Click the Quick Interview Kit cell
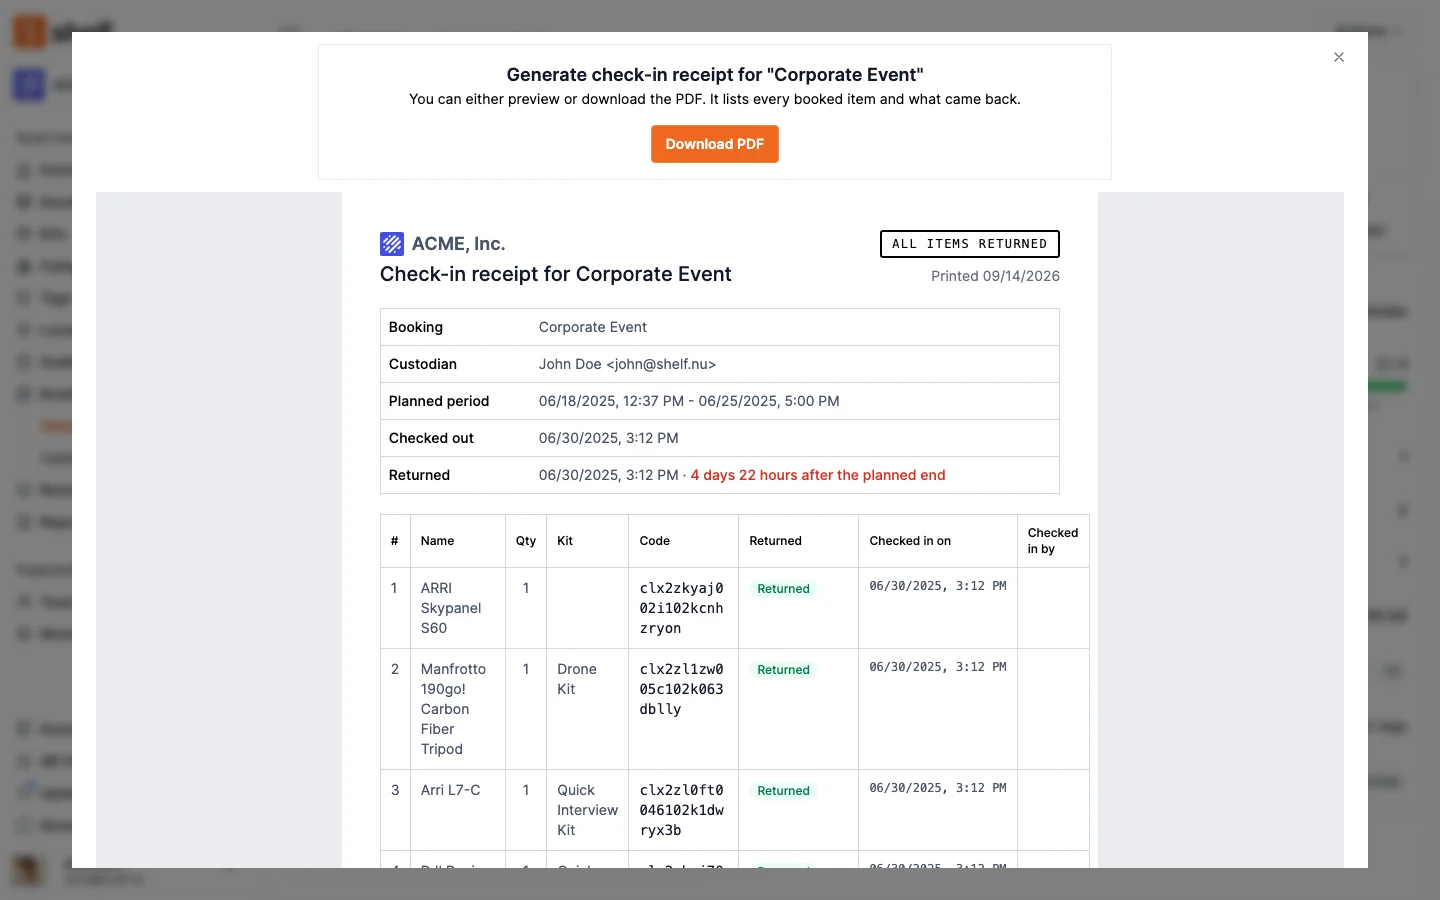1440x900 pixels. (587, 810)
